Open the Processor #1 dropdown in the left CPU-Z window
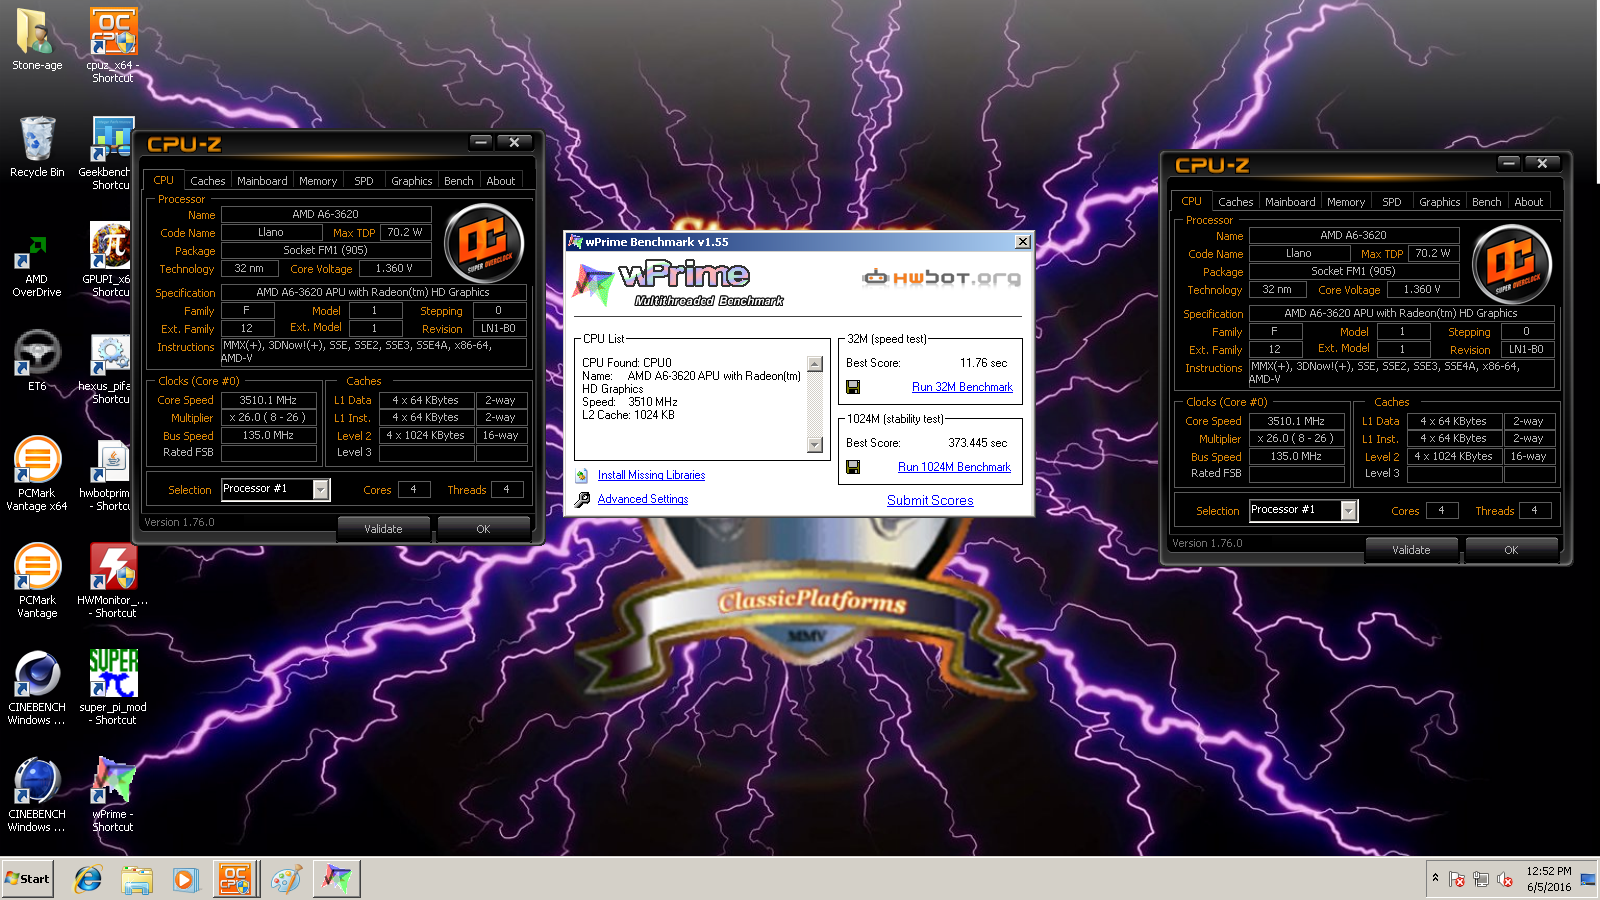This screenshot has width=1600, height=900. point(321,489)
